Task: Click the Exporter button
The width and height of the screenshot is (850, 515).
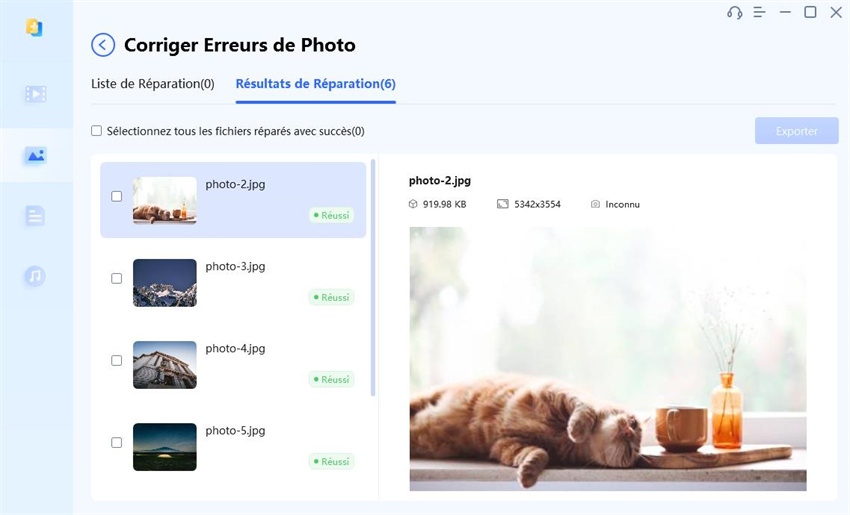Action: coord(796,131)
